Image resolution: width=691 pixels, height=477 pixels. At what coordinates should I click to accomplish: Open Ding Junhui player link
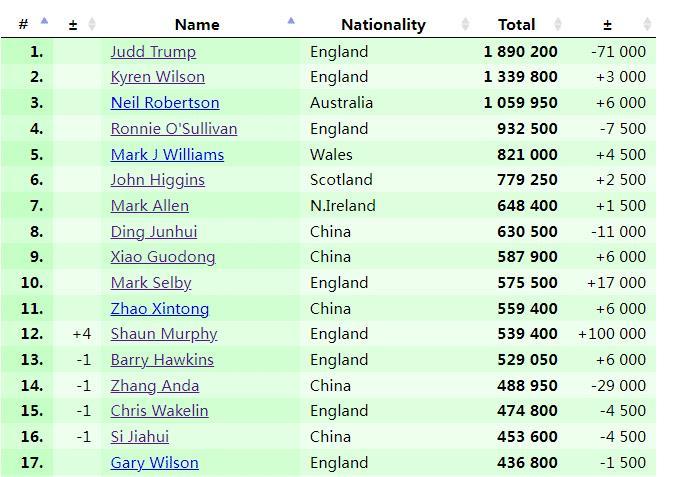click(154, 231)
